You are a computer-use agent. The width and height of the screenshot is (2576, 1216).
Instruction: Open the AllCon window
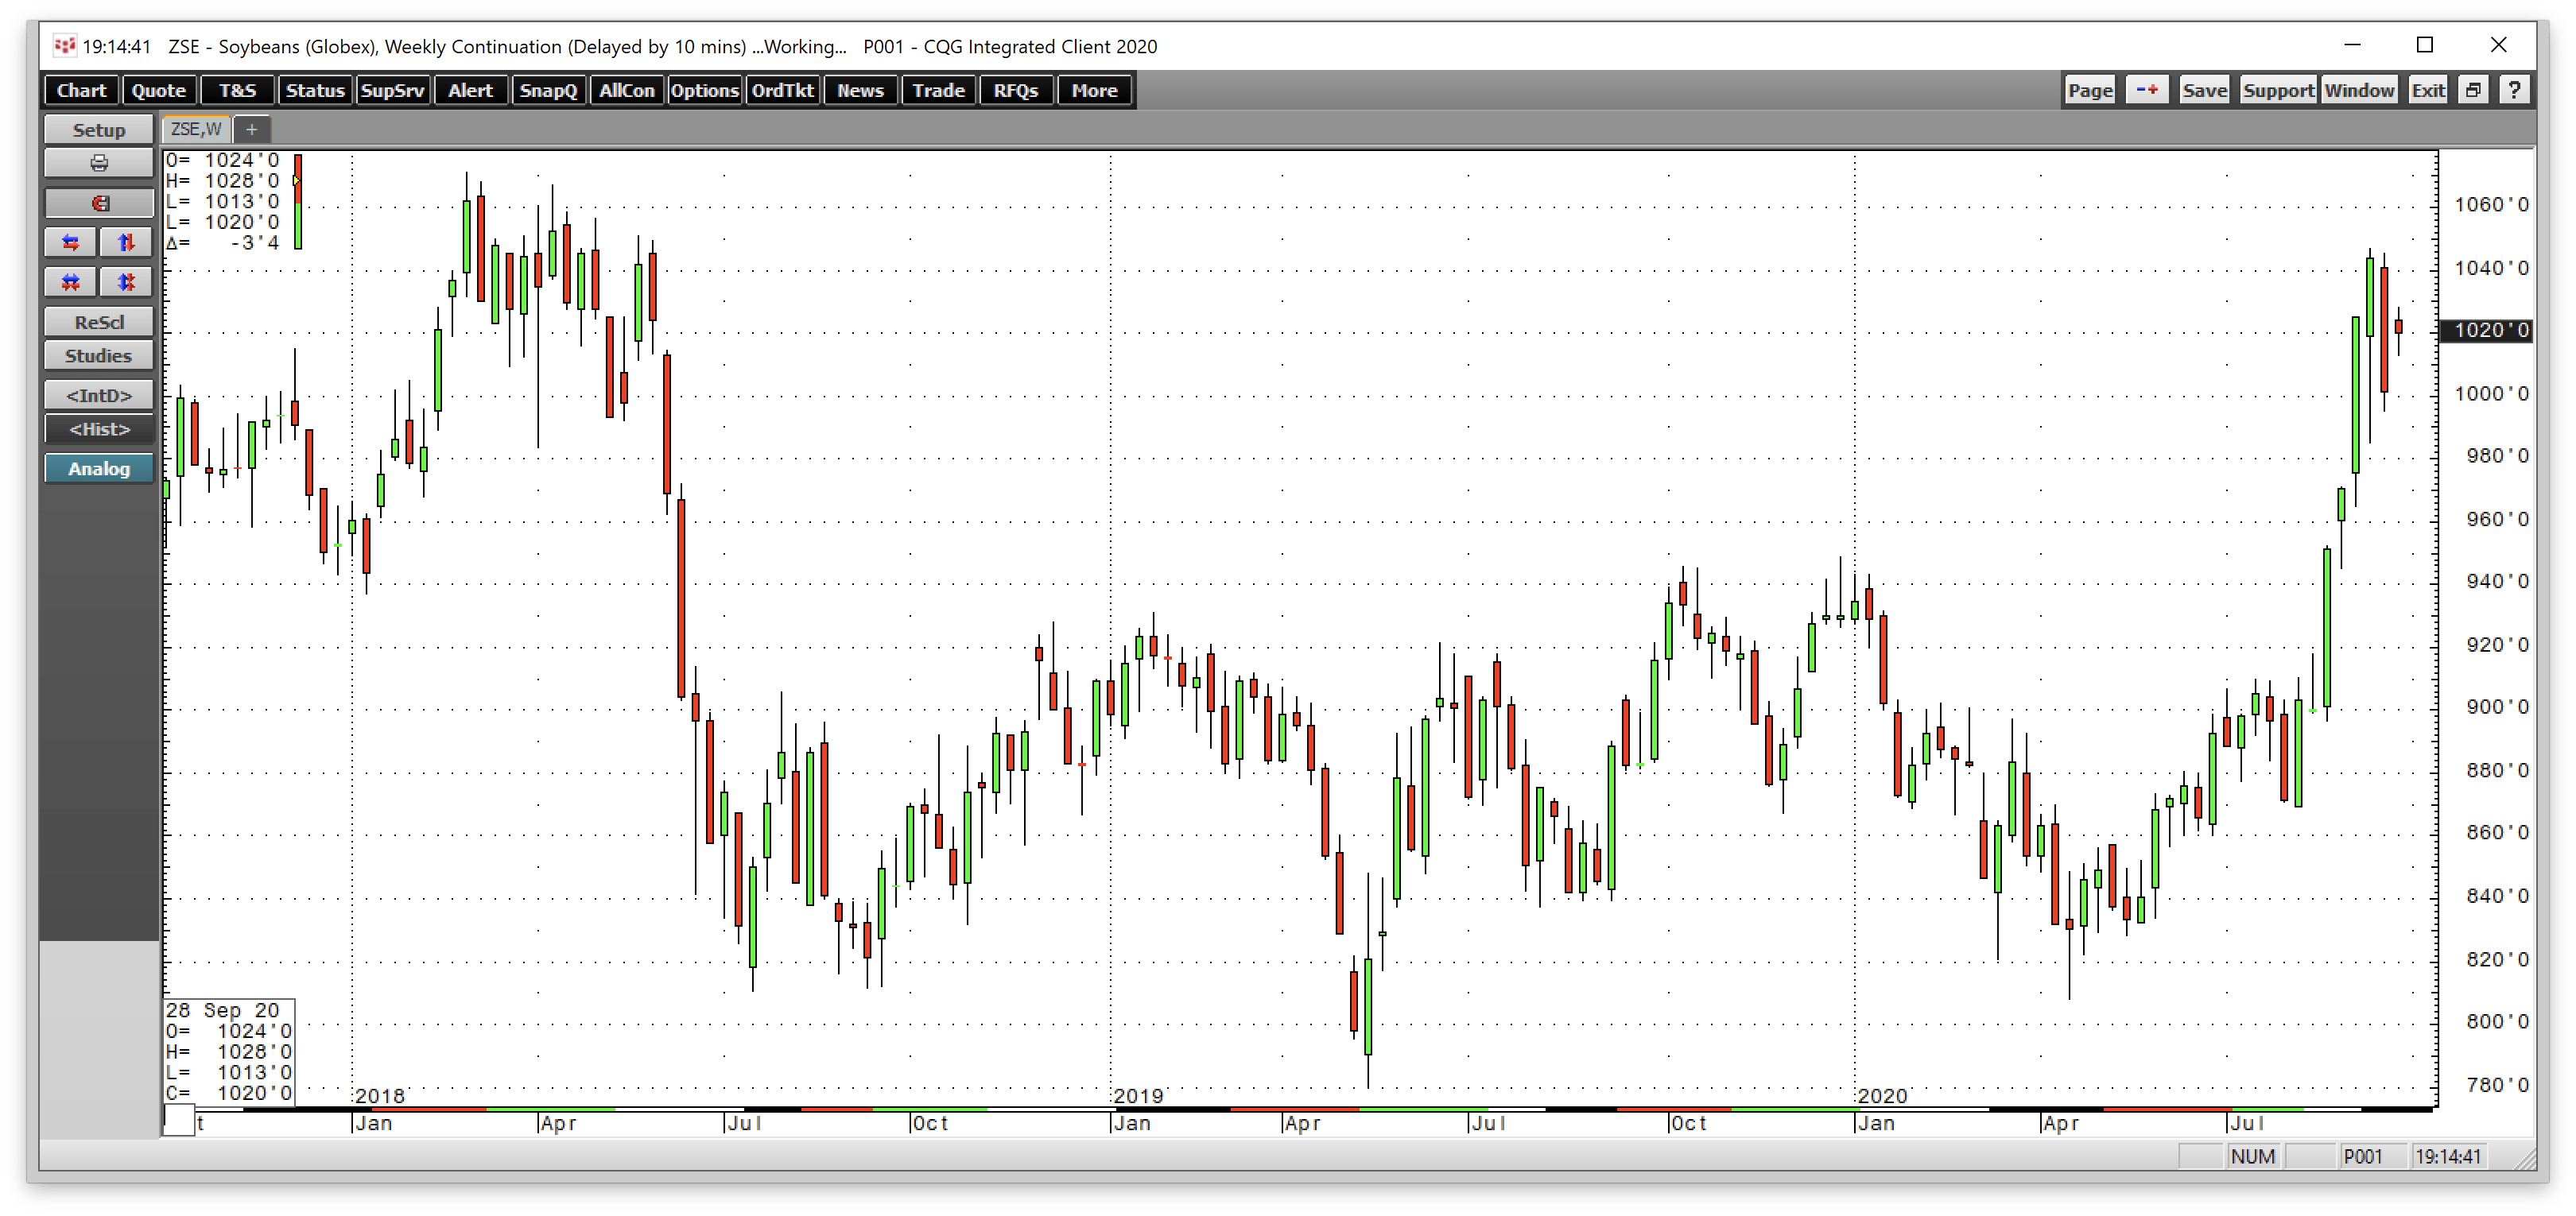click(x=626, y=90)
